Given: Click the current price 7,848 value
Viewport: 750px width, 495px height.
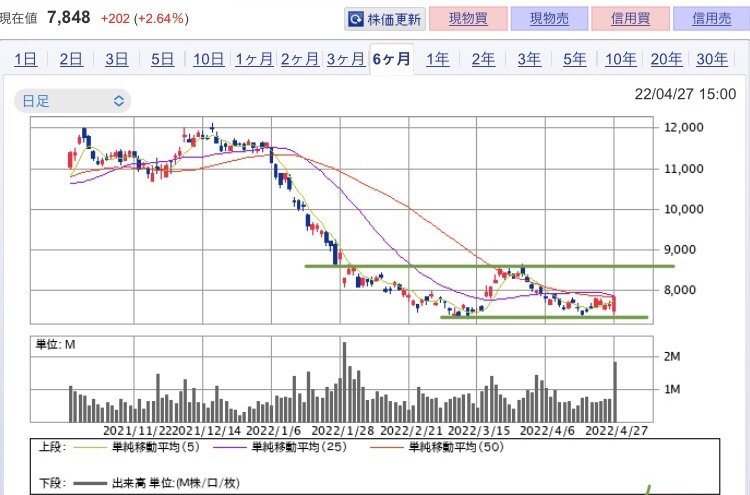Looking at the screenshot, I should (x=69, y=18).
